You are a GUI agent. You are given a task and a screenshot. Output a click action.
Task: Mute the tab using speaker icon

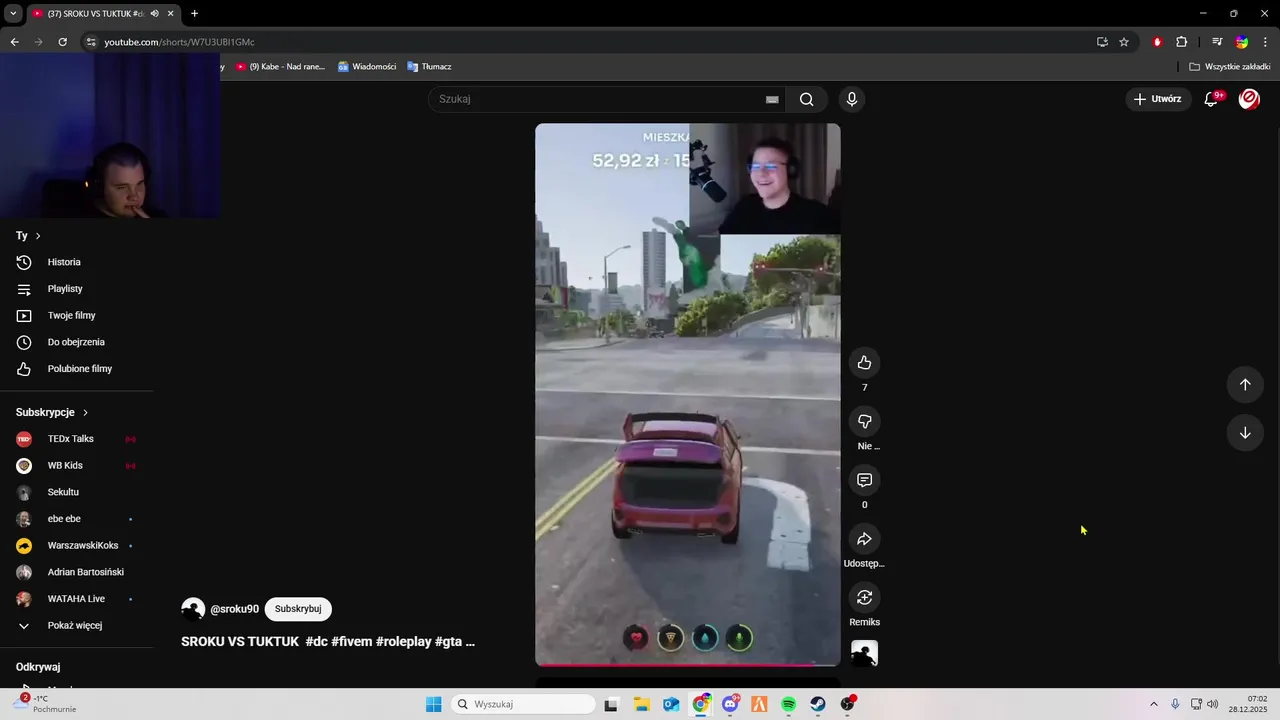[155, 13]
